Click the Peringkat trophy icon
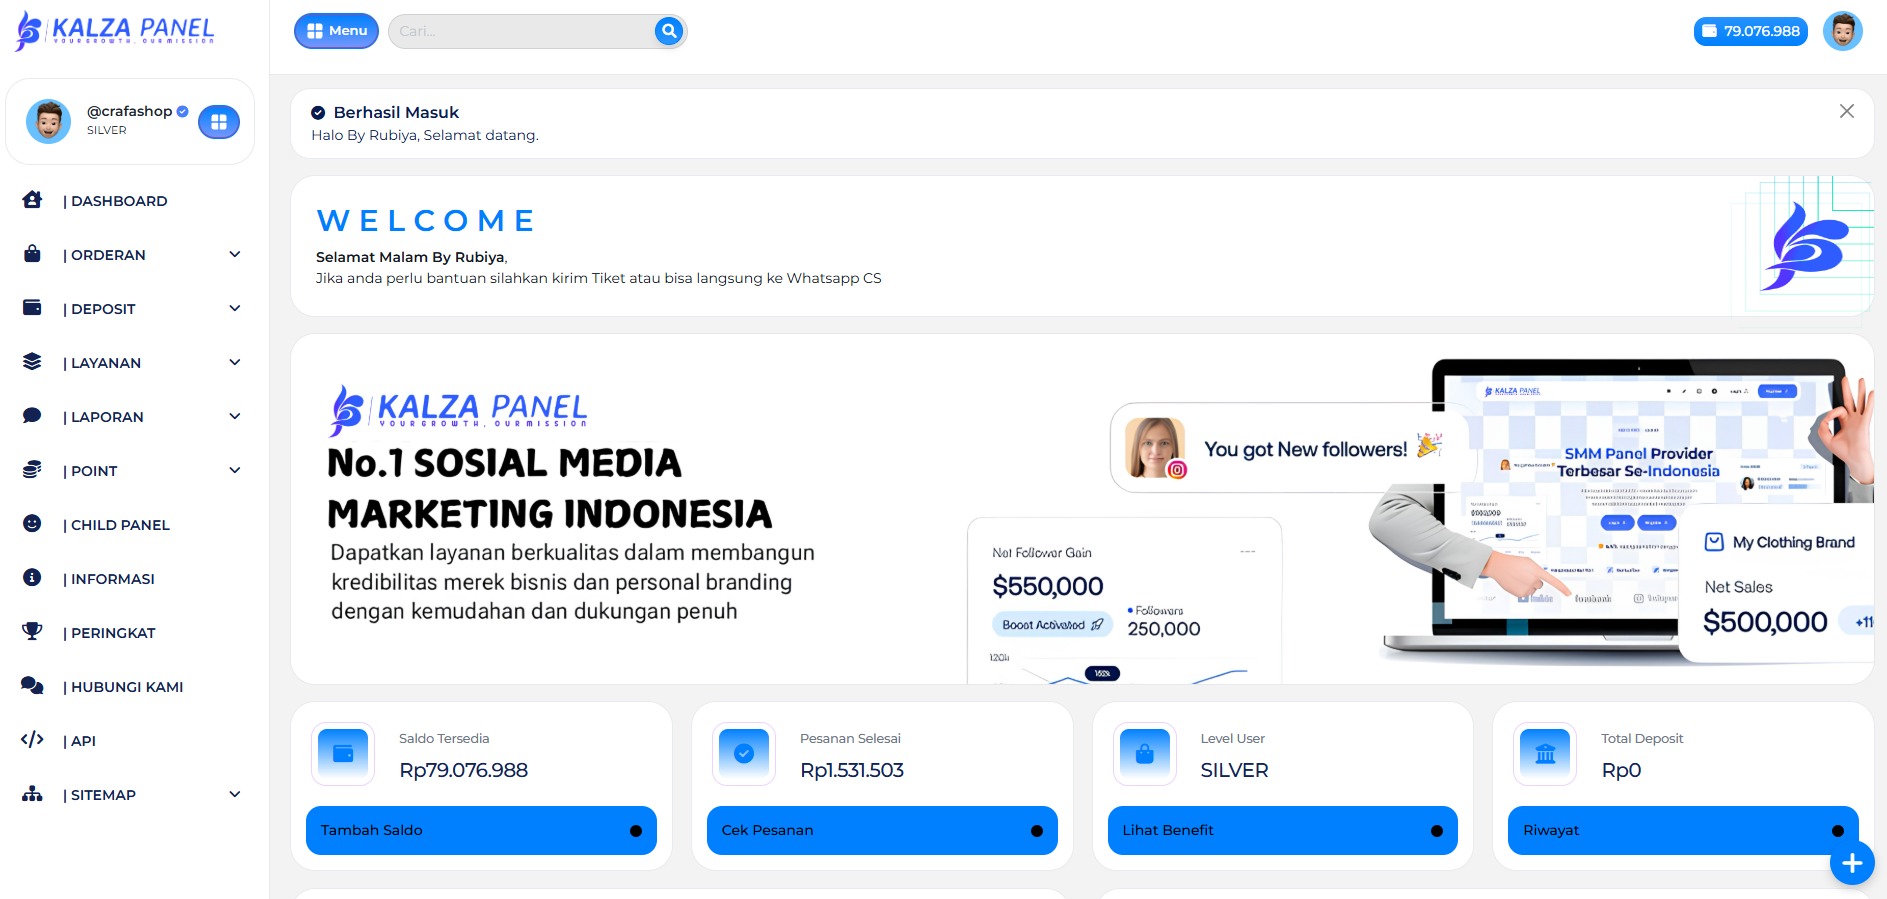 pos(32,632)
